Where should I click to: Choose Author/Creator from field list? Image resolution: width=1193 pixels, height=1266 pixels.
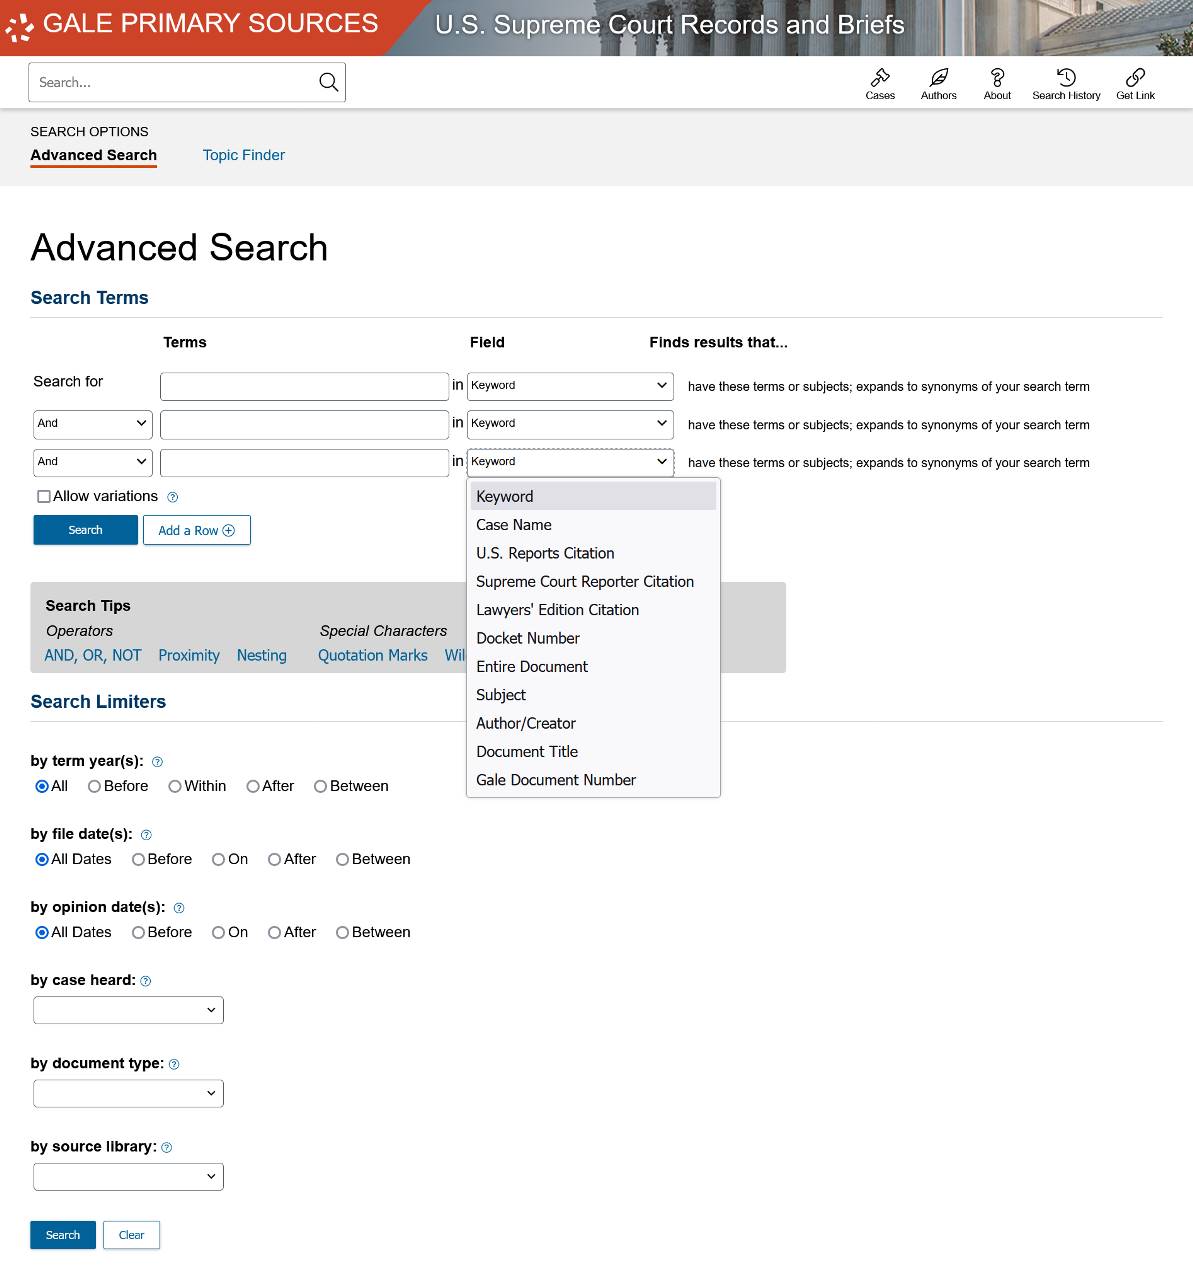[593, 723]
